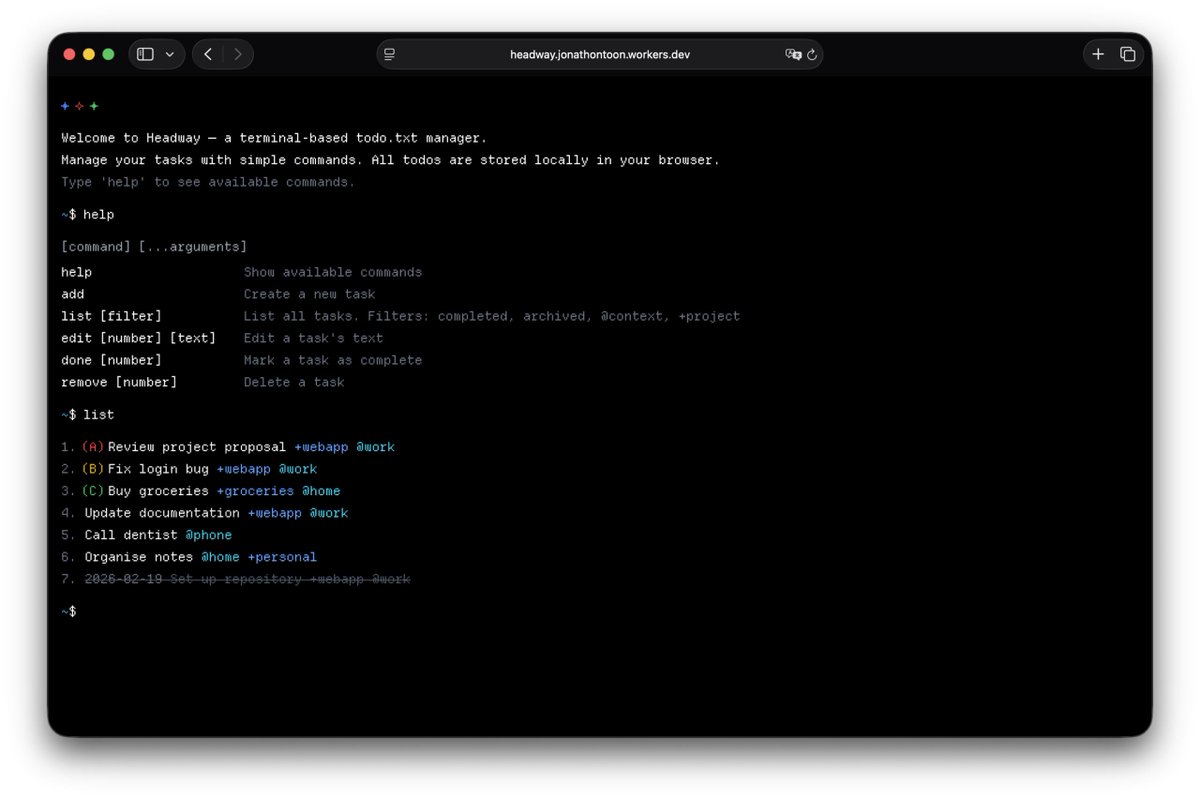Click 'Delete a task' description

pos(294,382)
